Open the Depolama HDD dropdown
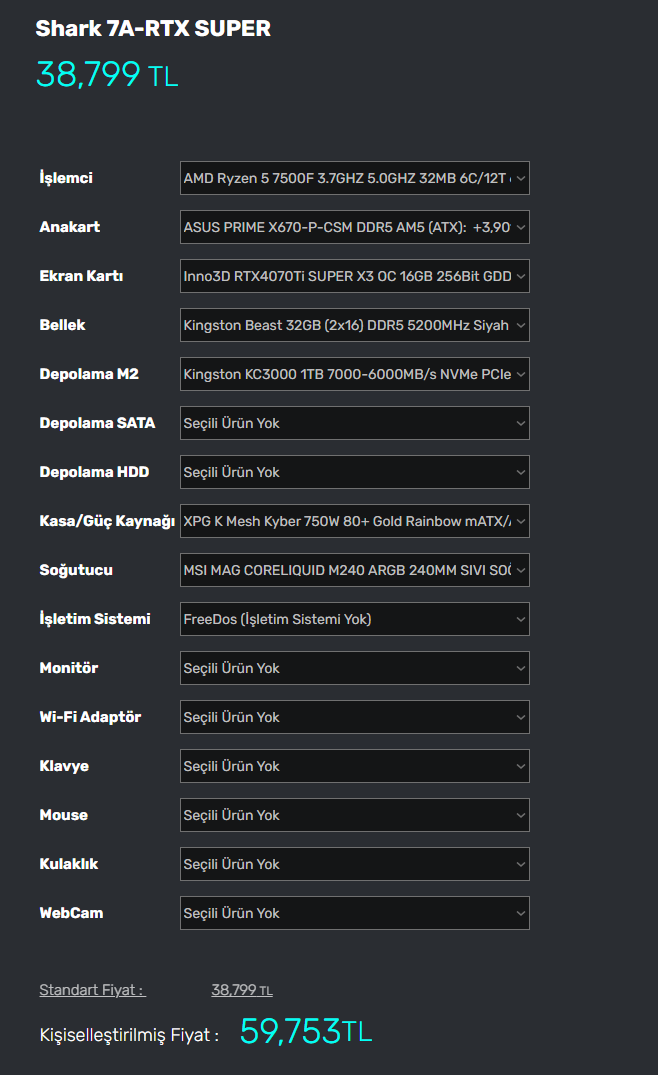 (354, 472)
